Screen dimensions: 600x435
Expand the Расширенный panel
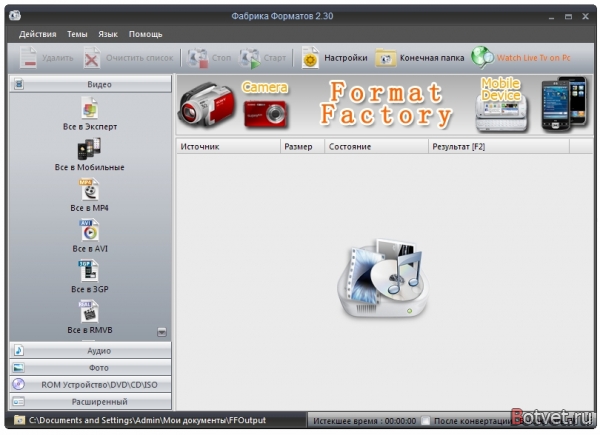pos(91,402)
